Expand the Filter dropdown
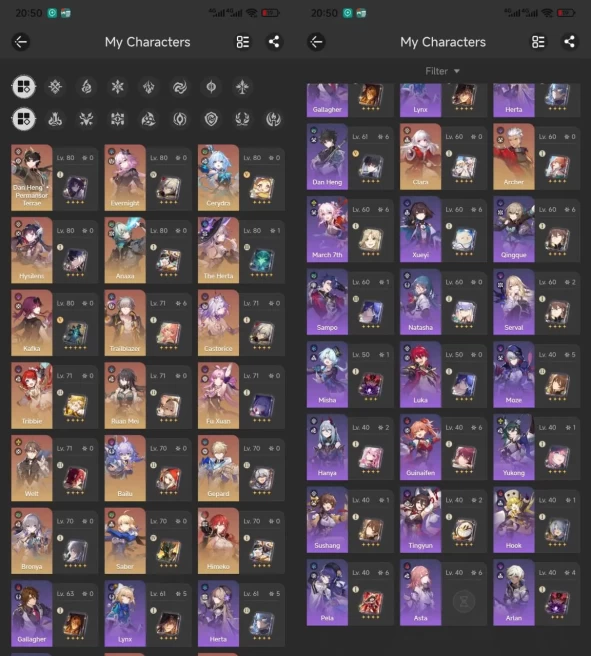591x656 pixels. [443, 71]
